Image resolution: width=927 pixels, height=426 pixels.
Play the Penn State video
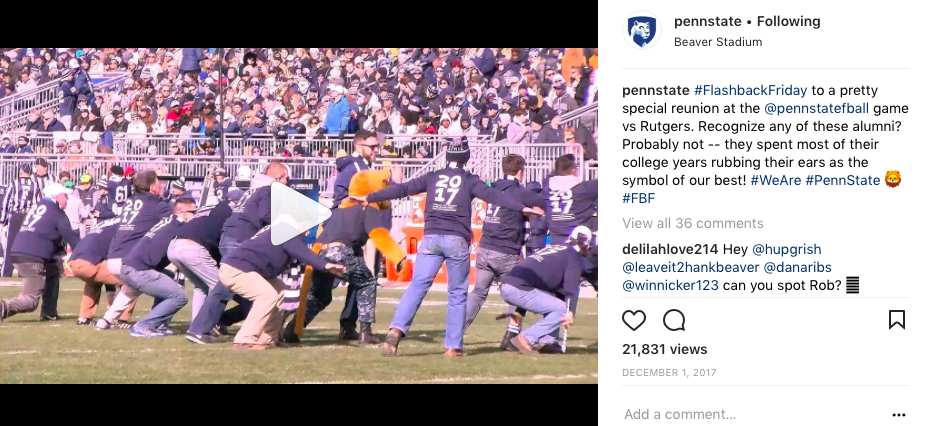pyautogui.click(x=300, y=214)
